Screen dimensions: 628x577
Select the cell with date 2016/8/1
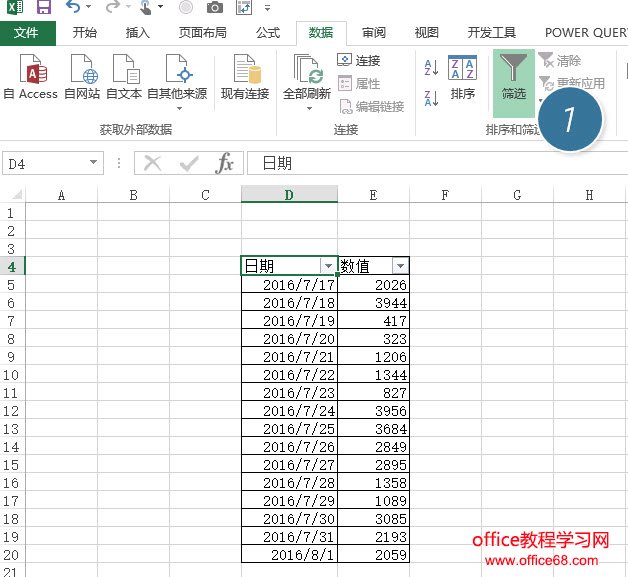tap(289, 555)
